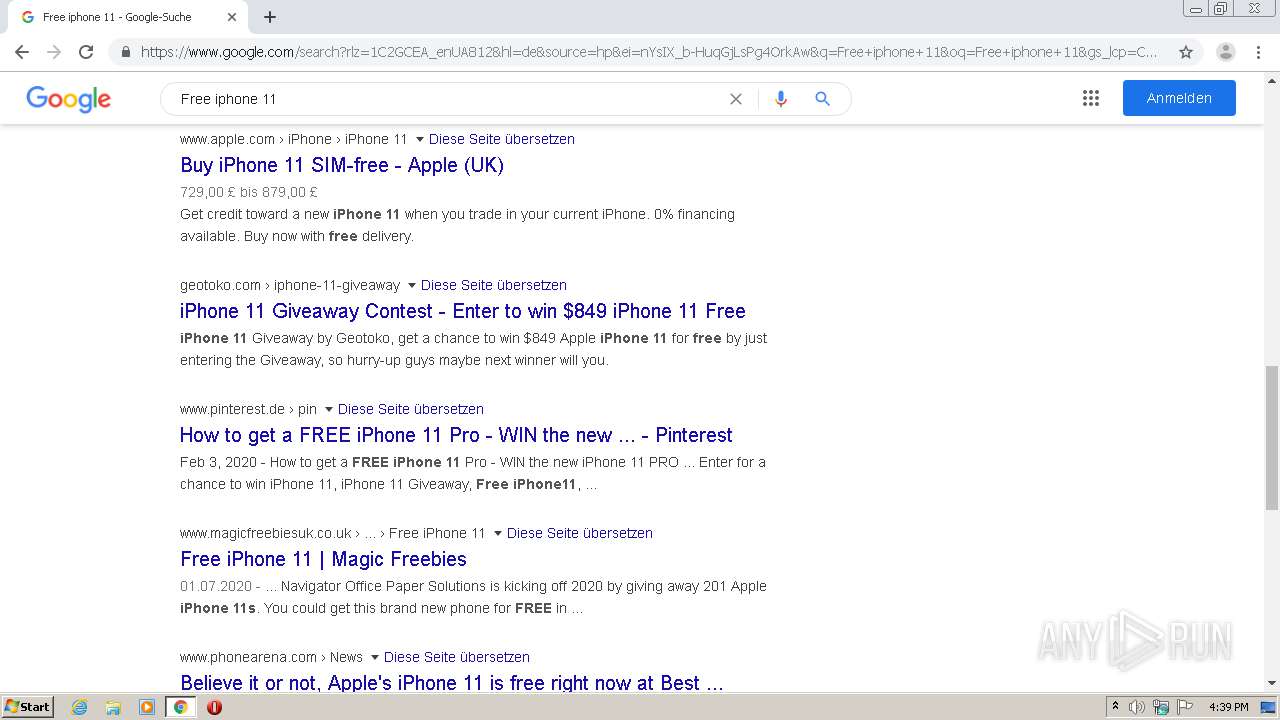Open the Chrome profile avatar icon
The image size is (1280, 720).
(x=1225, y=52)
